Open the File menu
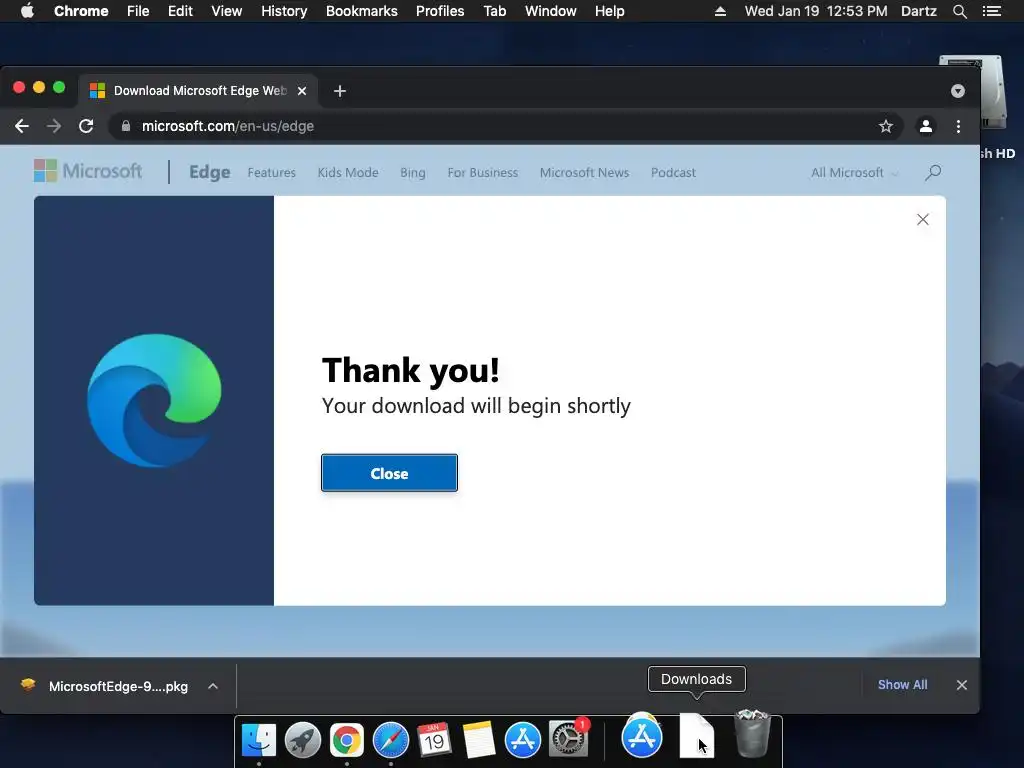 pyautogui.click(x=138, y=11)
